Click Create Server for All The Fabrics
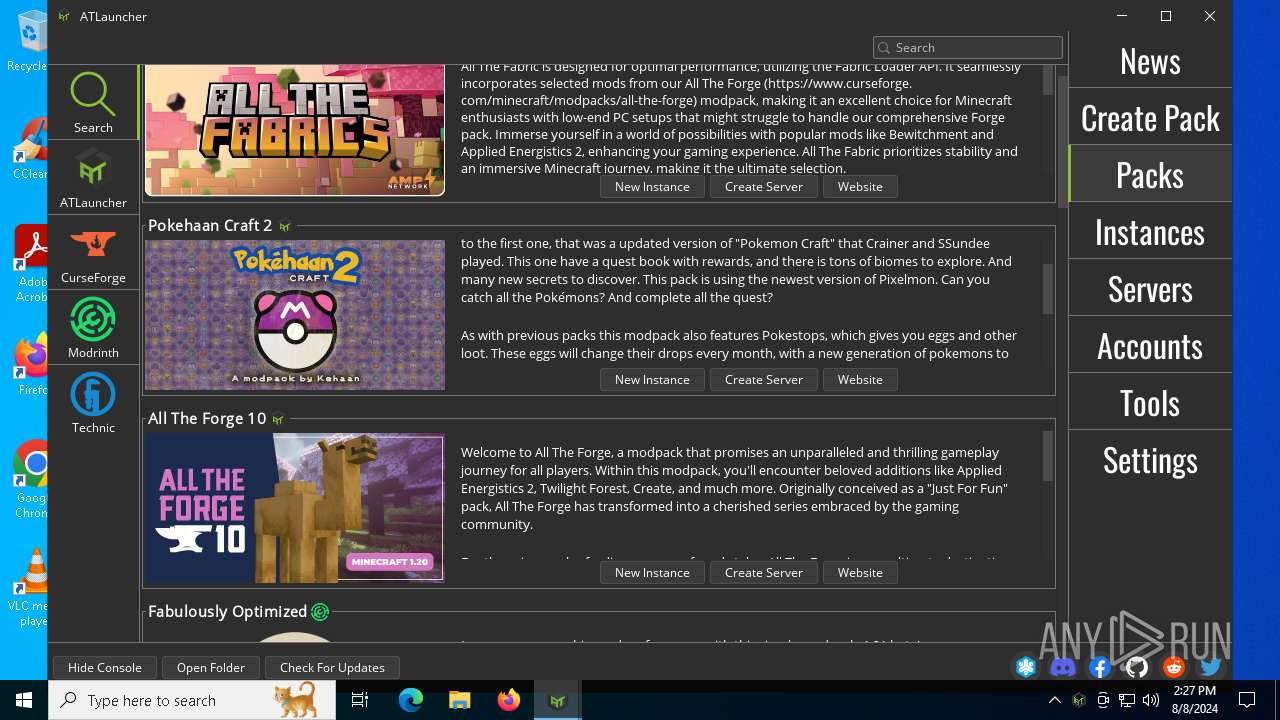1280x720 pixels. click(x=764, y=187)
